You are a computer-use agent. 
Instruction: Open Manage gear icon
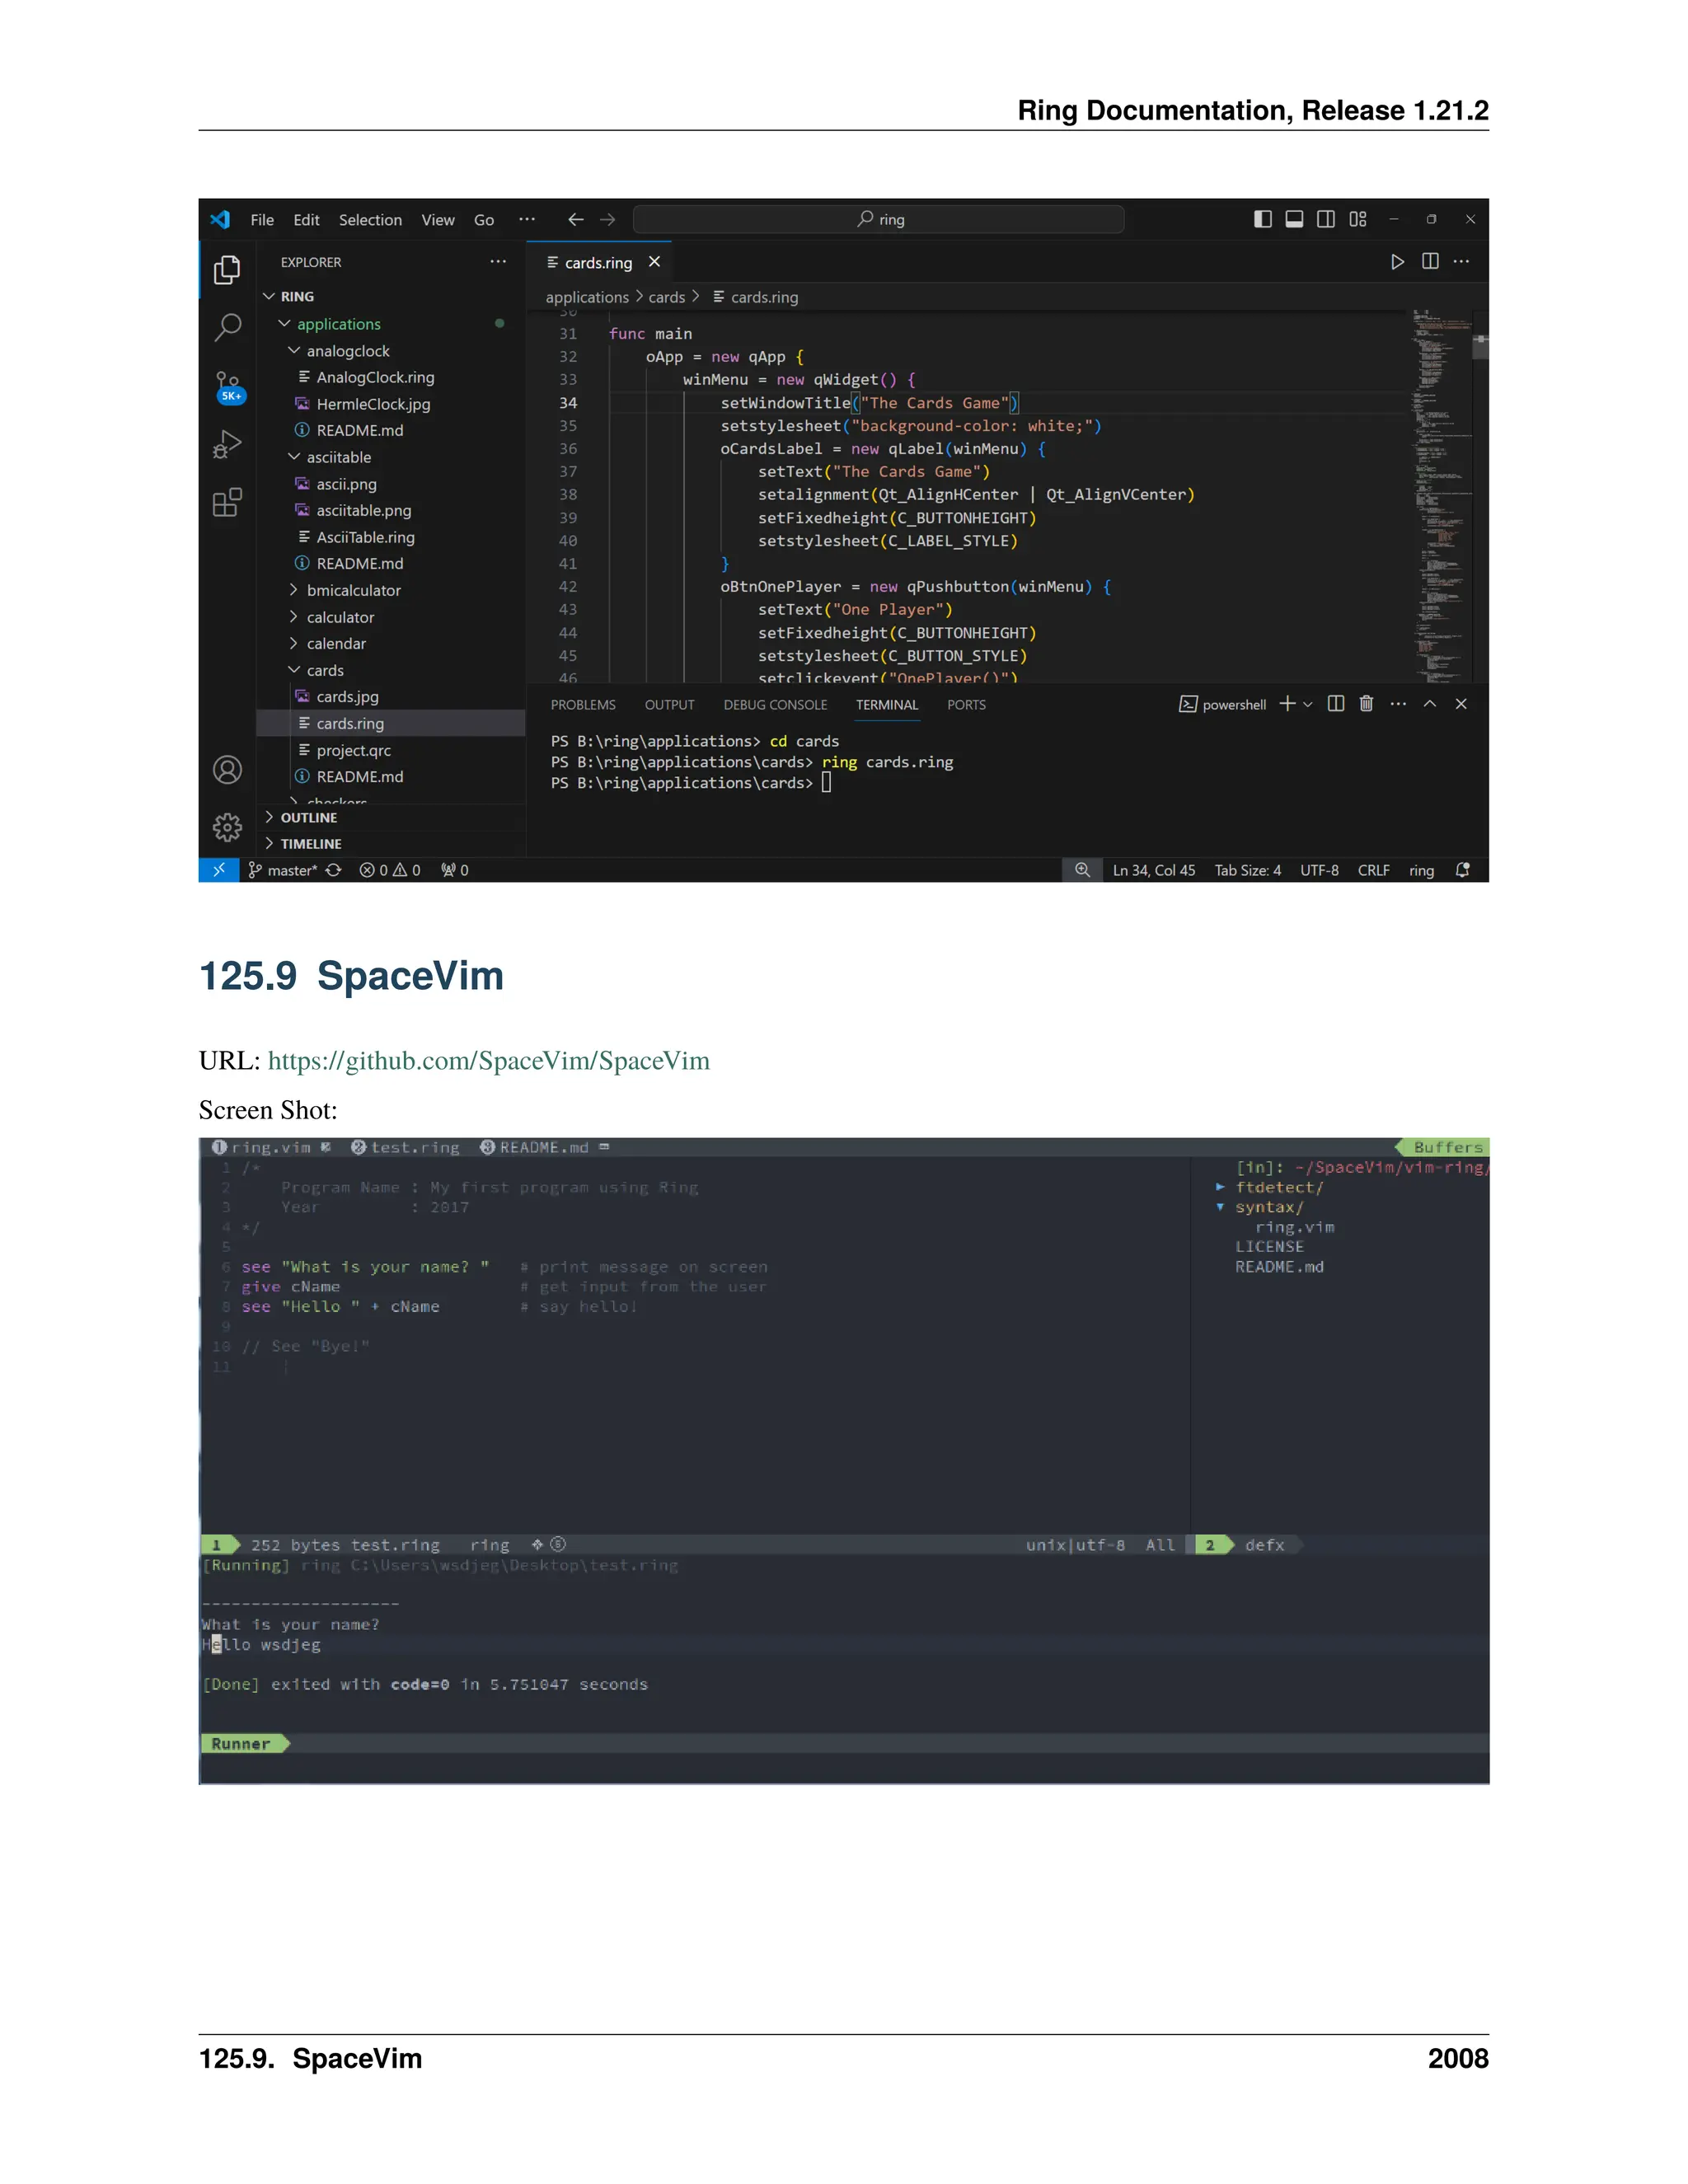coord(228,827)
